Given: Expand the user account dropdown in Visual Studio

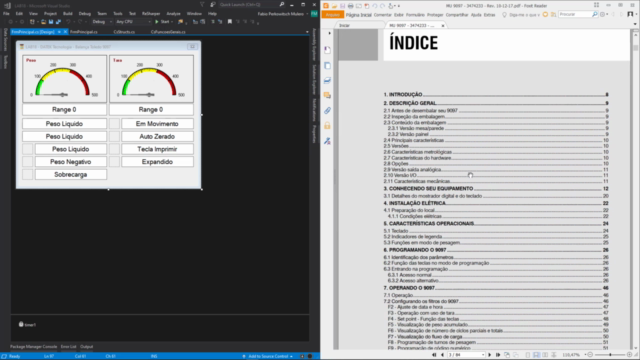Looking at the screenshot, I should [x=307, y=14].
